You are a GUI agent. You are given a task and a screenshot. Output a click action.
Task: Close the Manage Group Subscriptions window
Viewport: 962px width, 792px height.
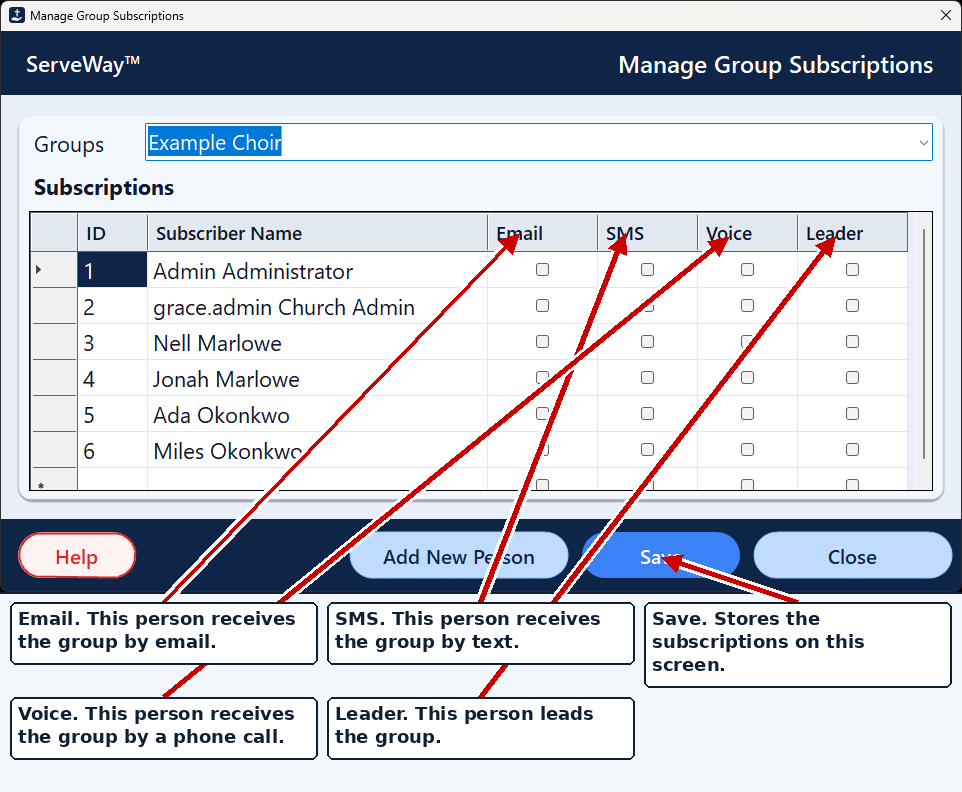(945, 15)
